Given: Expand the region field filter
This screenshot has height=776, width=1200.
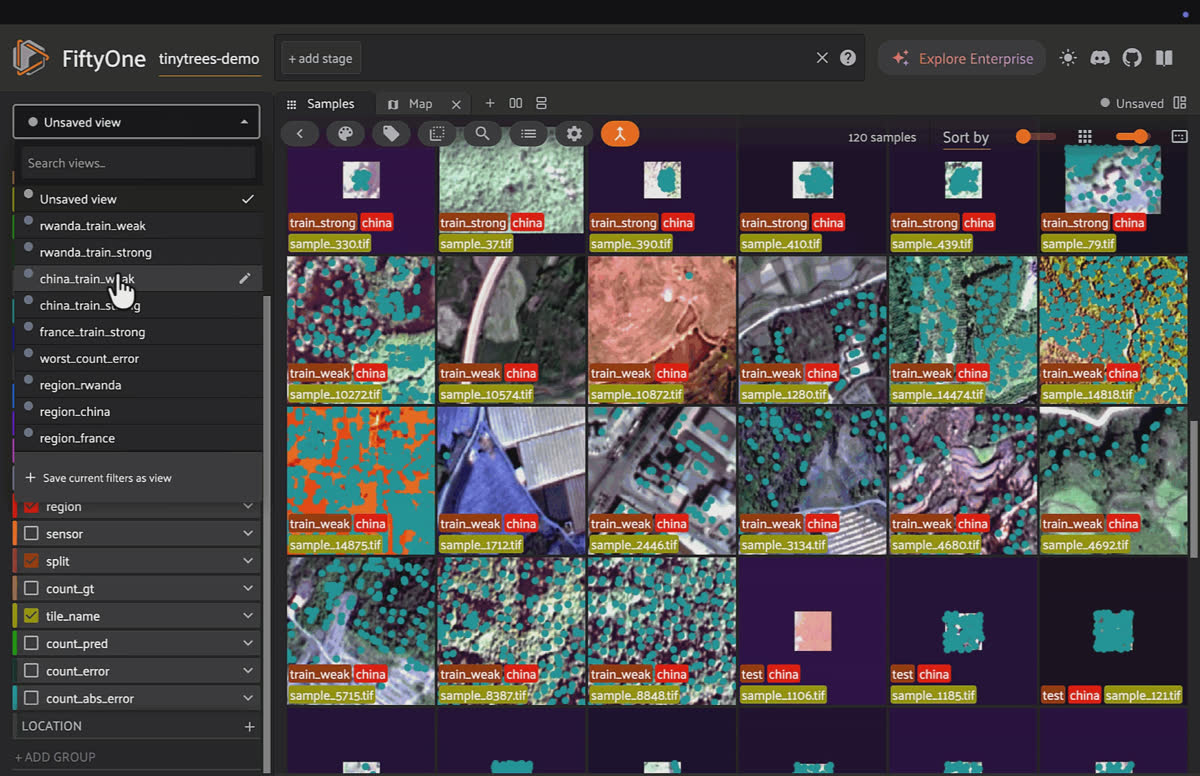Looking at the screenshot, I should (248, 507).
